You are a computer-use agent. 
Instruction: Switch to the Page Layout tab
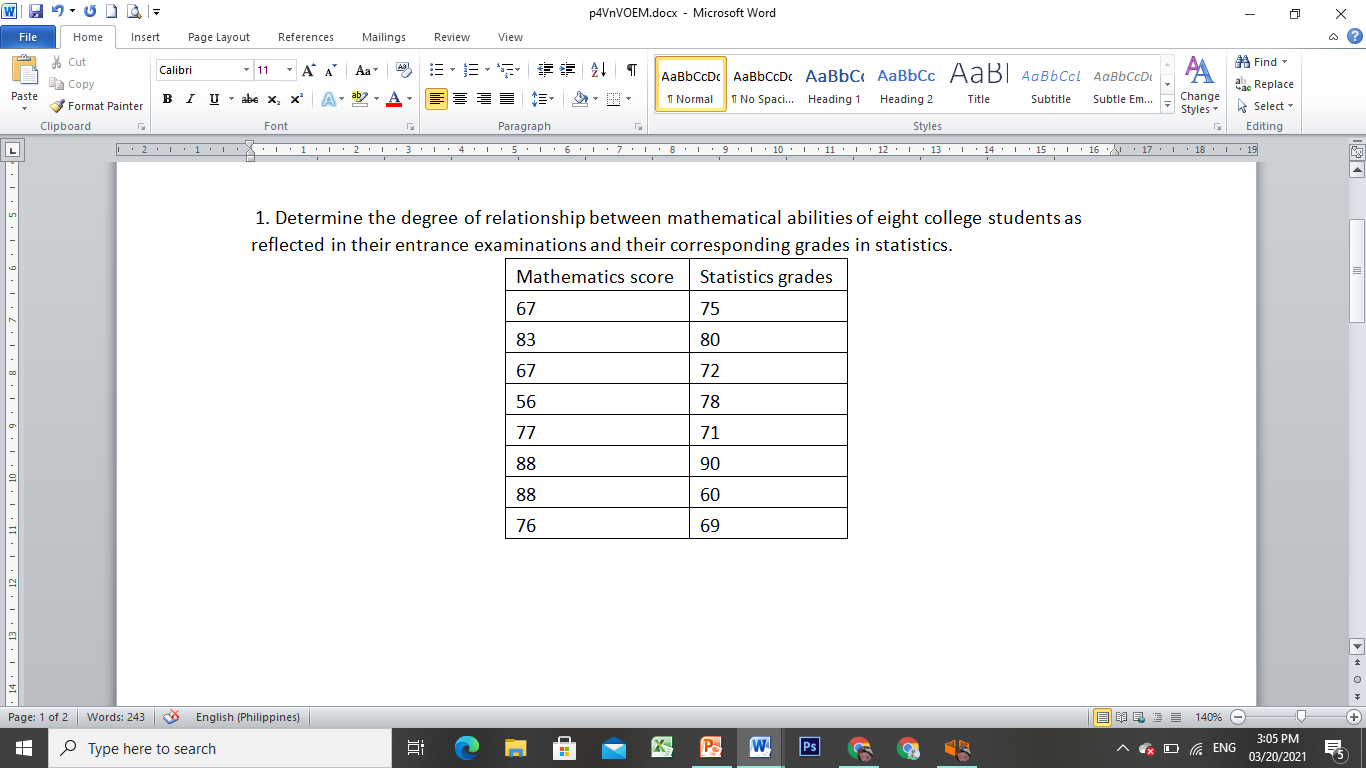pos(219,37)
